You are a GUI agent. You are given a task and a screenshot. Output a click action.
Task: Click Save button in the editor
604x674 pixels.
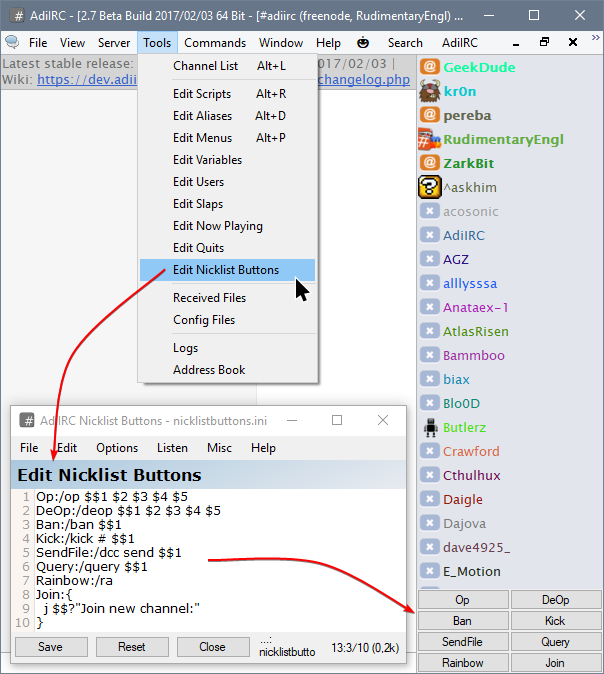[51, 647]
